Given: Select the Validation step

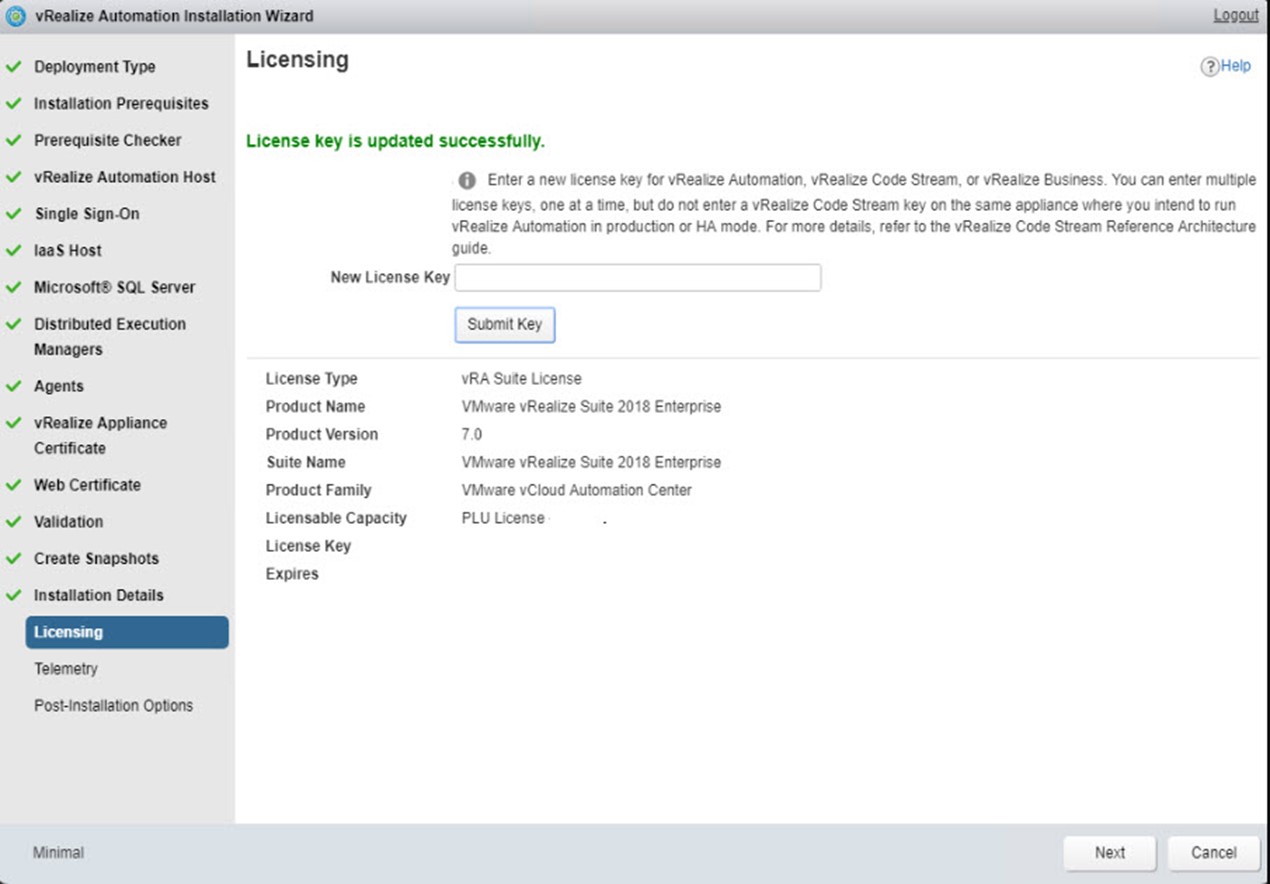Looking at the screenshot, I should (x=68, y=522).
